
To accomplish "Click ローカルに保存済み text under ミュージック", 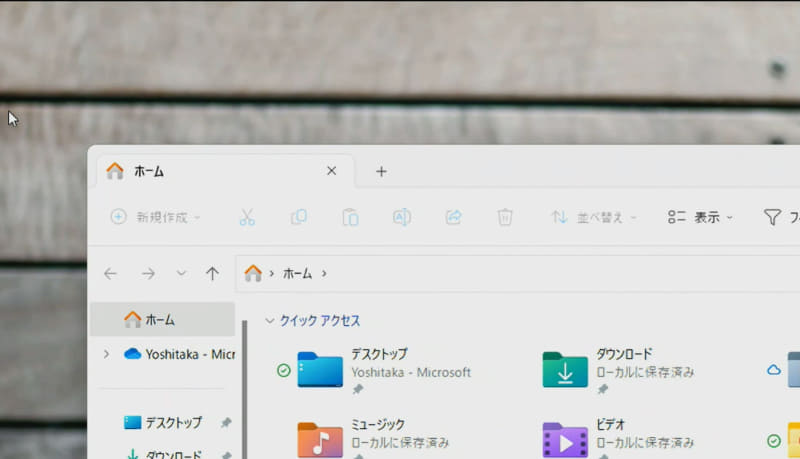I will point(400,442).
